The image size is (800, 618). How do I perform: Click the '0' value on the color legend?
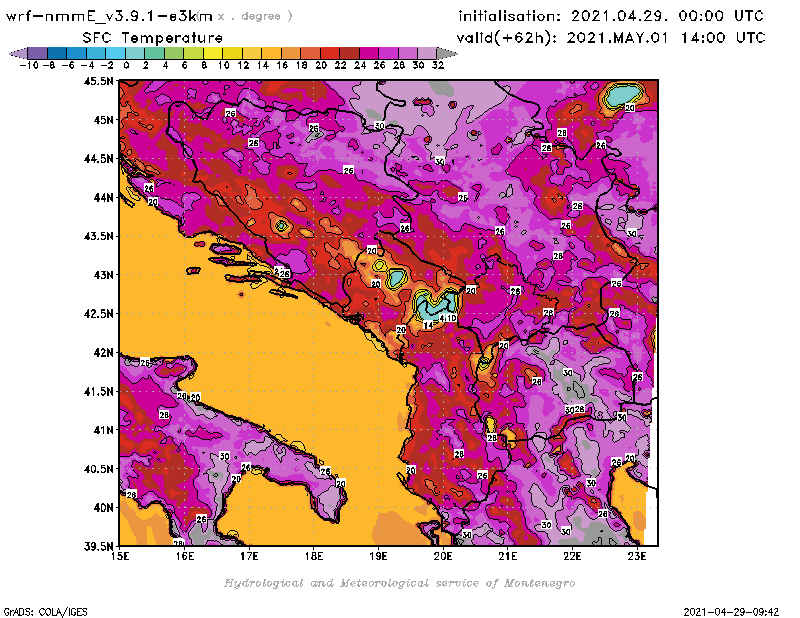[x=126, y=66]
